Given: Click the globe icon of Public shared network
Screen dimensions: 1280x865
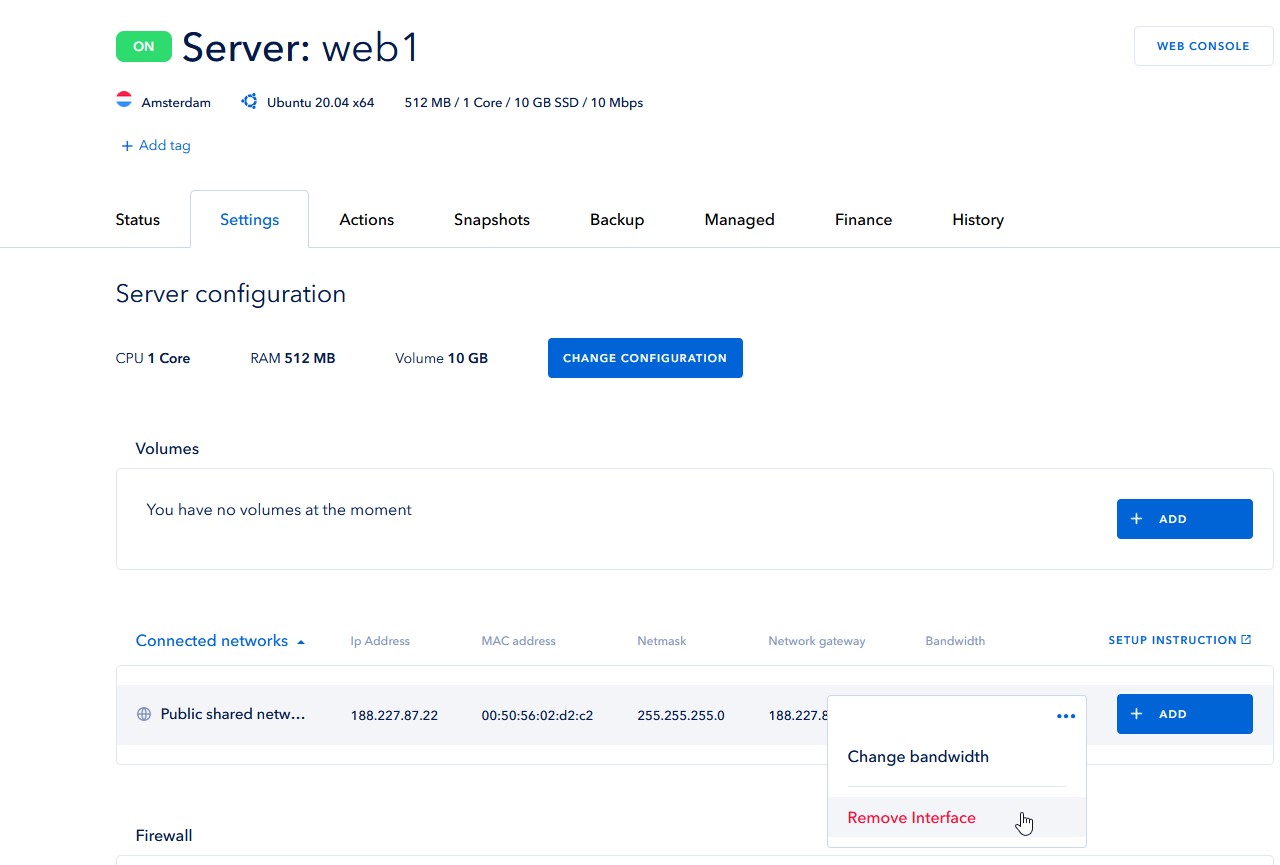Looking at the screenshot, I should coord(144,714).
